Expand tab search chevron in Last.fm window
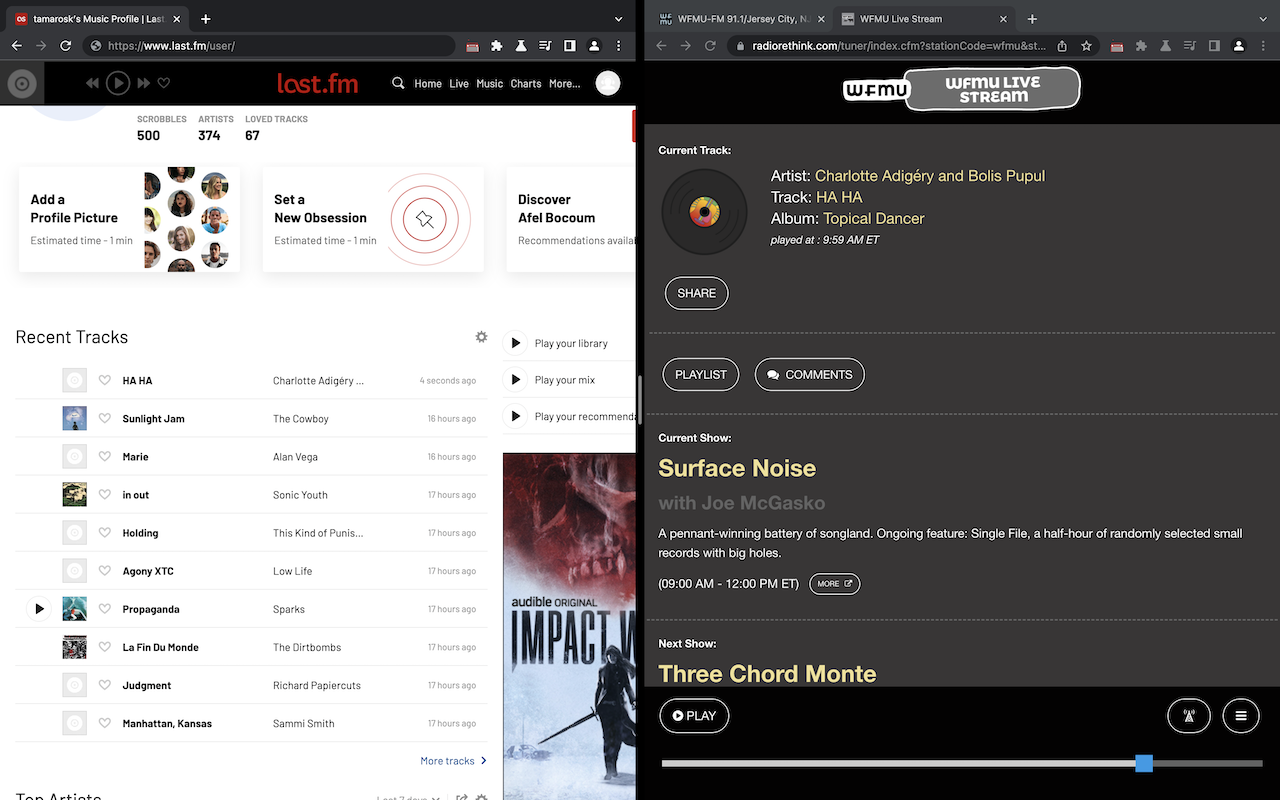Image resolution: width=1280 pixels, height=800 pixels. click(620, 19)
